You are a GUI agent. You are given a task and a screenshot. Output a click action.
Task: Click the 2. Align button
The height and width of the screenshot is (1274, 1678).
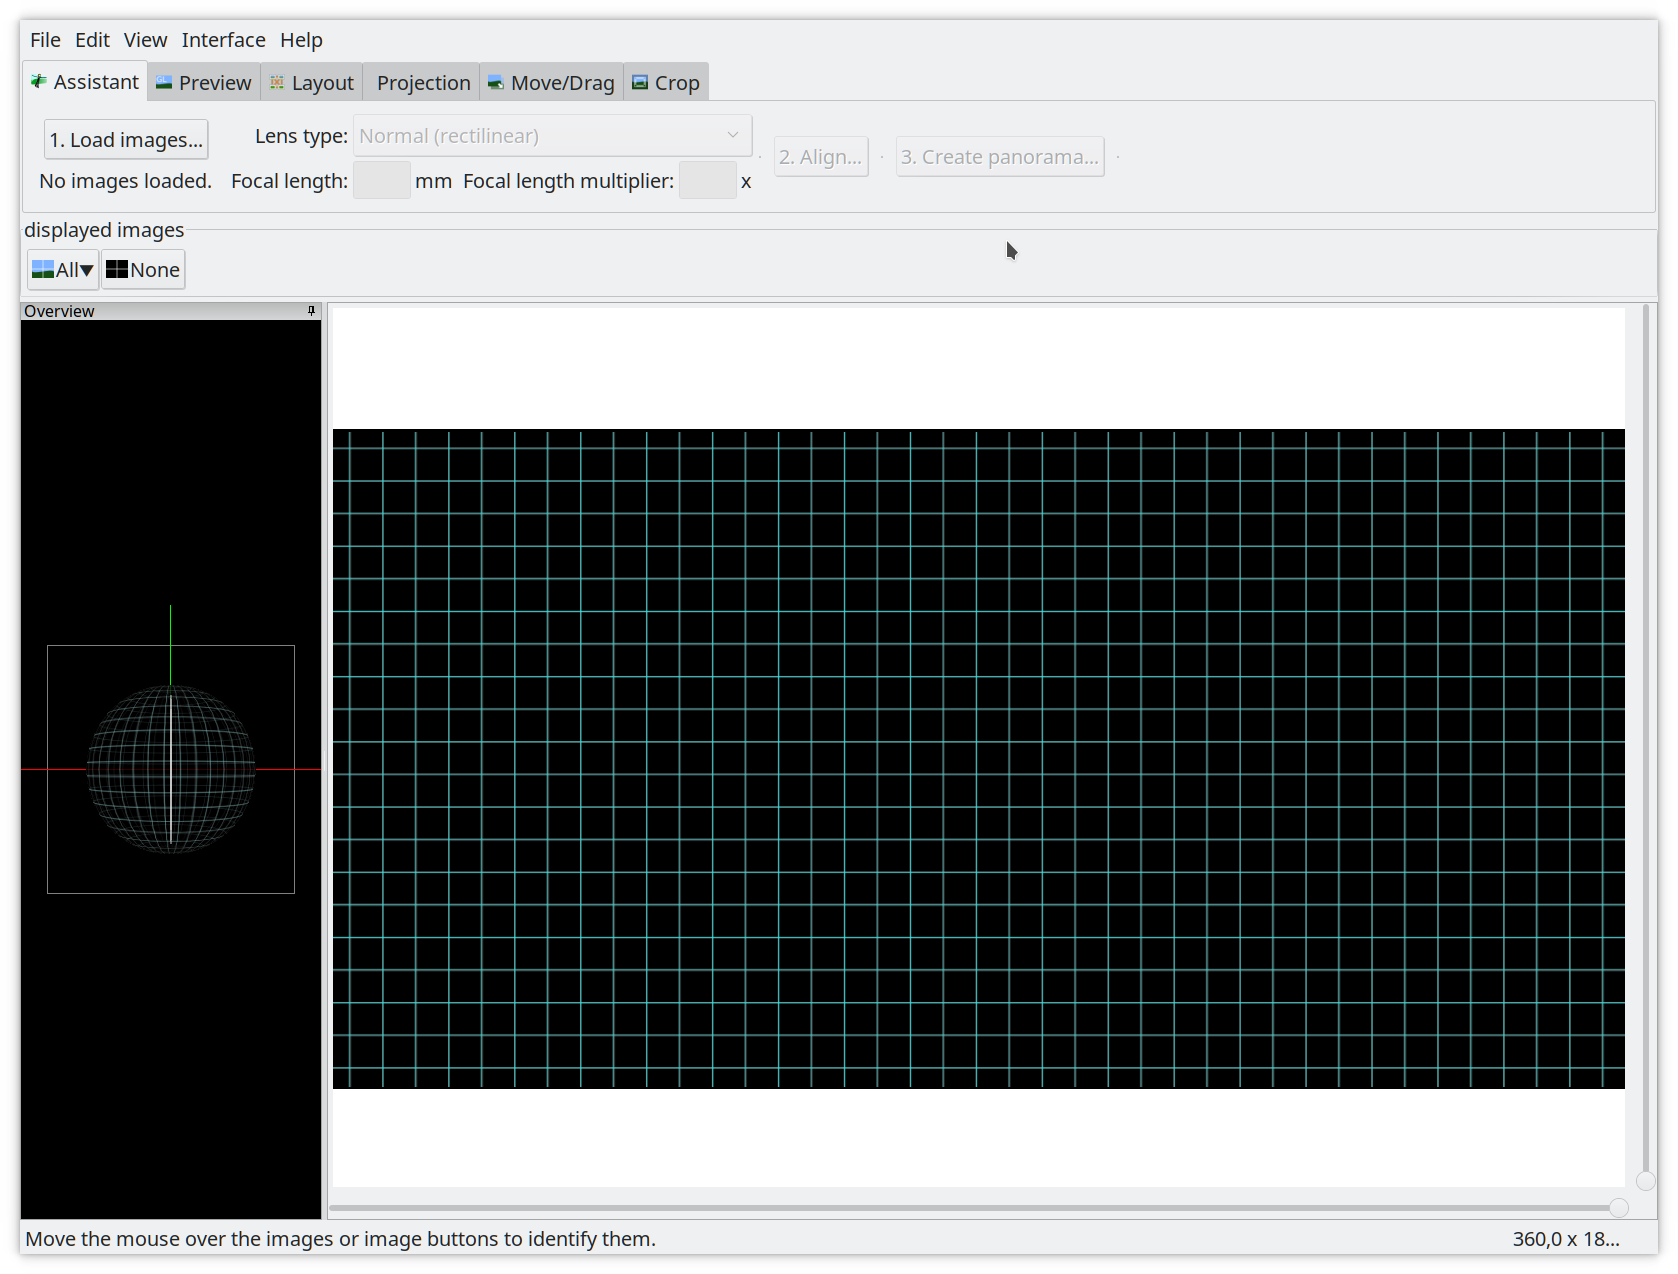(821, 157)
